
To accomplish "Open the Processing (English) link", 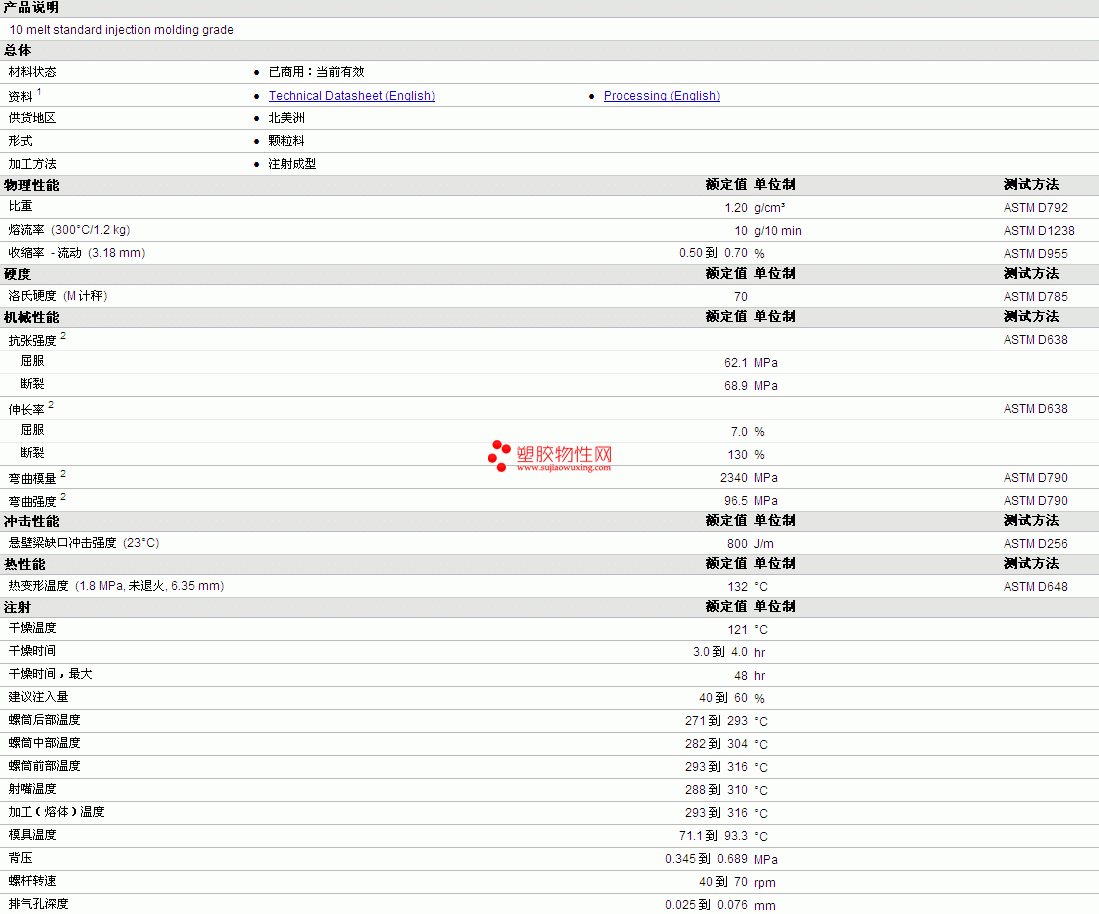I will [x=662, y=96].
